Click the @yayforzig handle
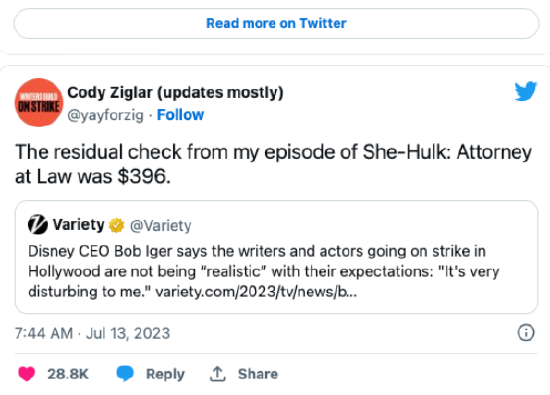 [106, 115]
